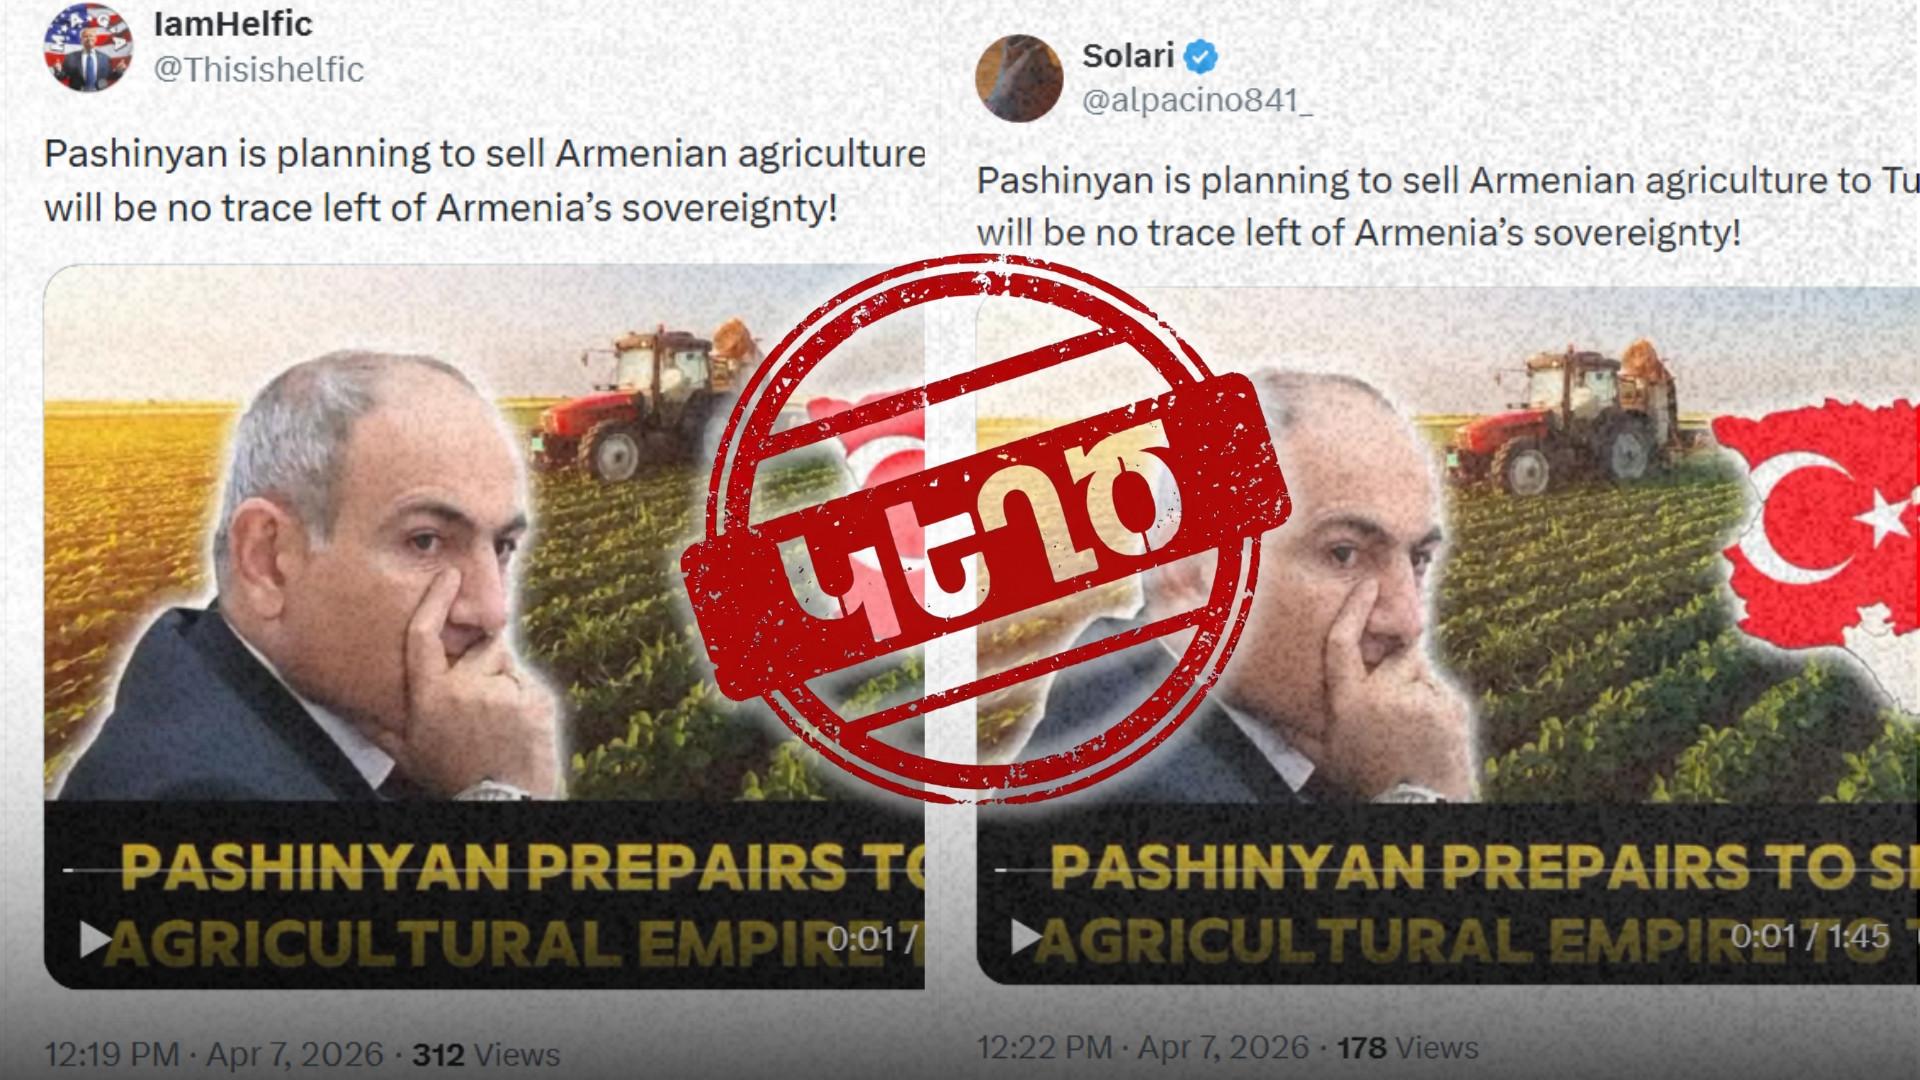Click the Solari display name
Image resolution: width=1920 pixels, height=1080 pixels.
tap(1128, 56)
